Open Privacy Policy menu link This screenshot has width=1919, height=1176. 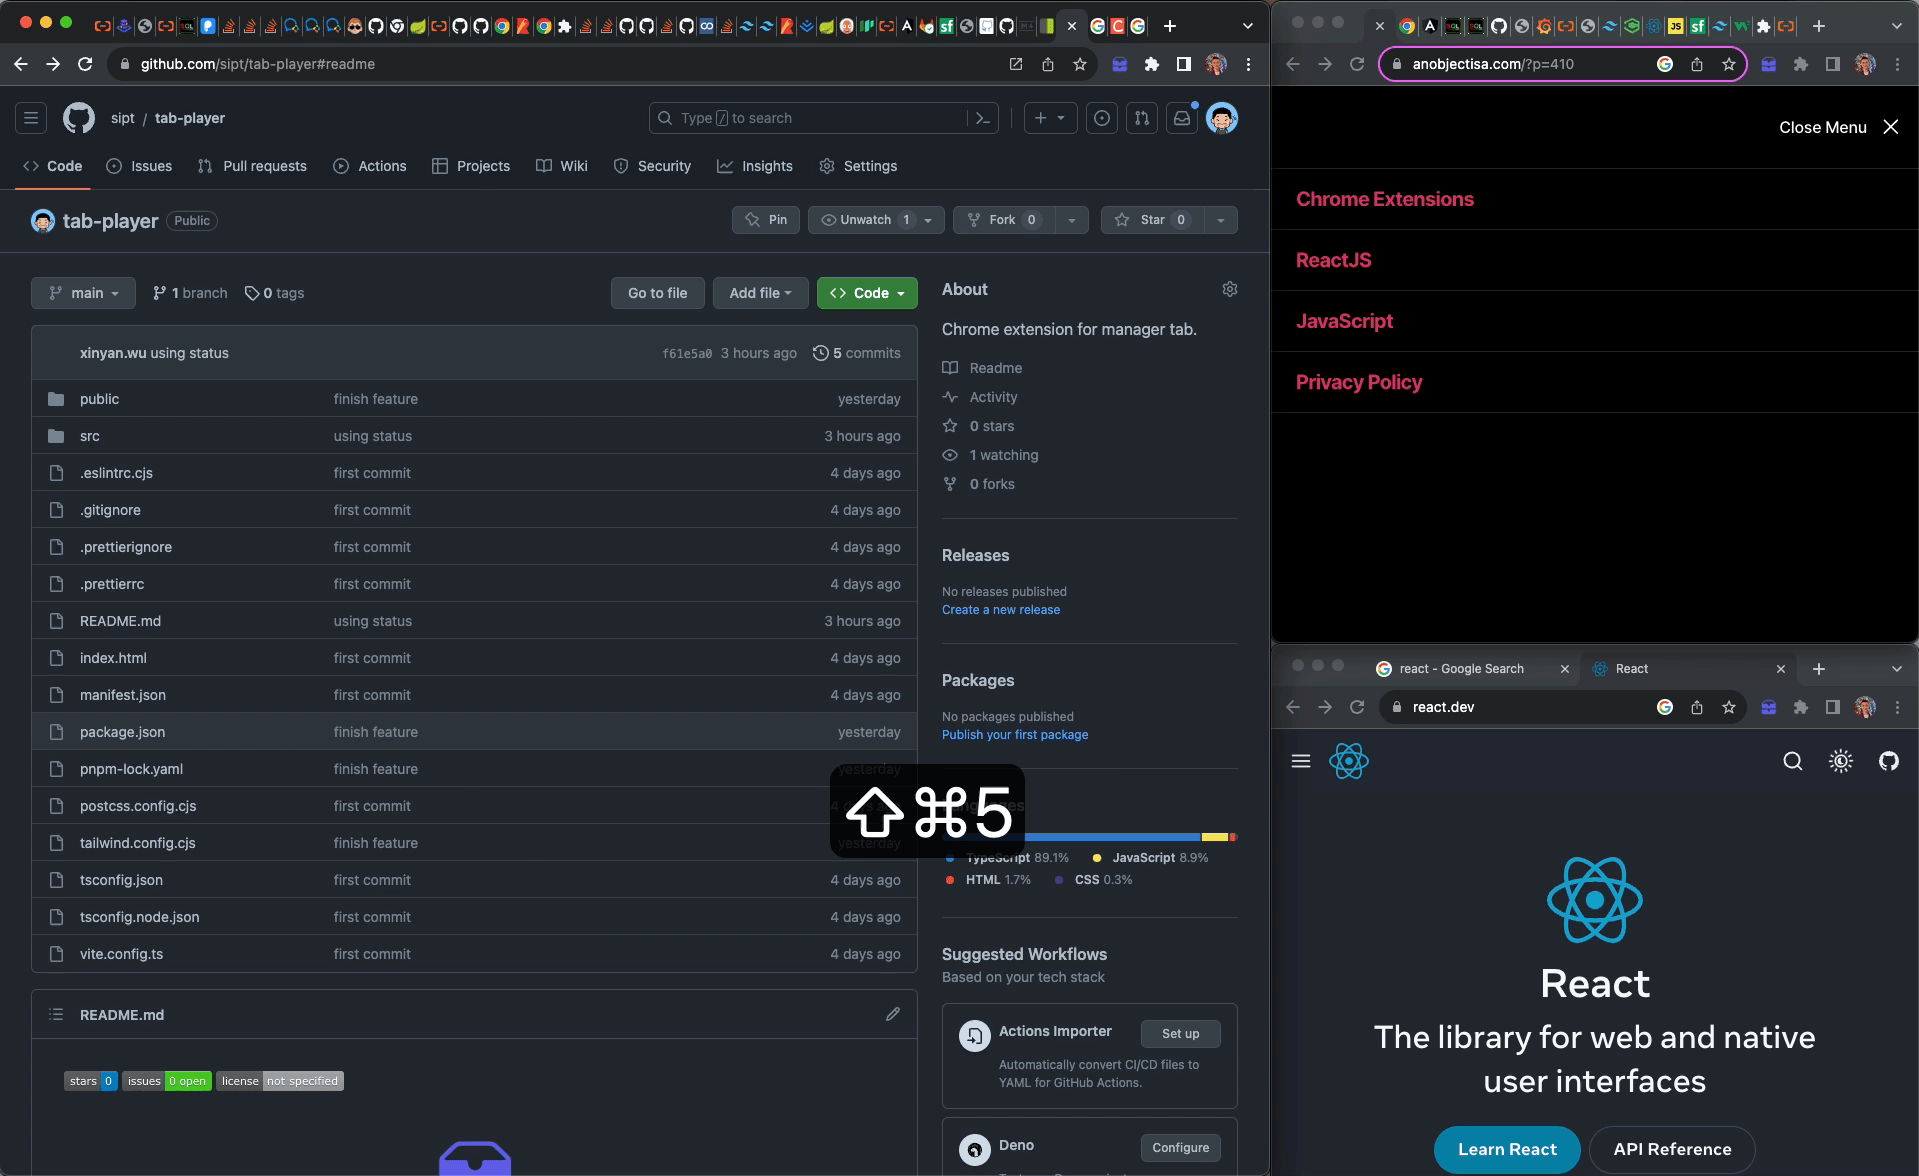click(x=1359, y=382)
